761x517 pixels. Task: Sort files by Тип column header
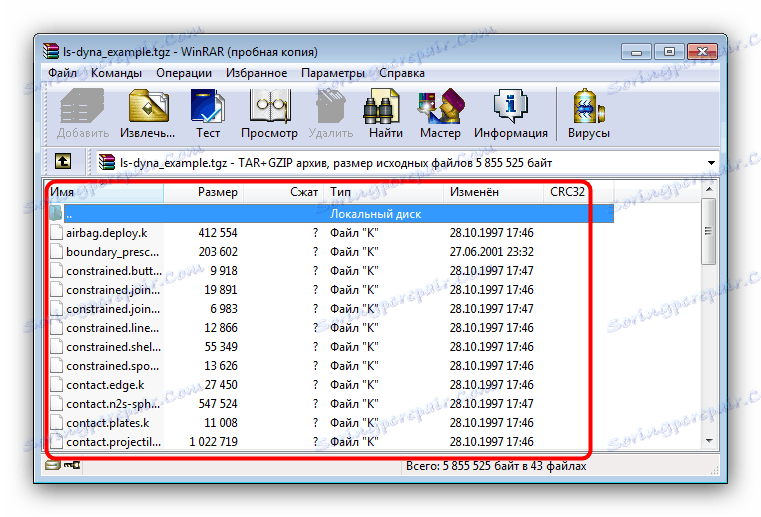tap(383, 192)
